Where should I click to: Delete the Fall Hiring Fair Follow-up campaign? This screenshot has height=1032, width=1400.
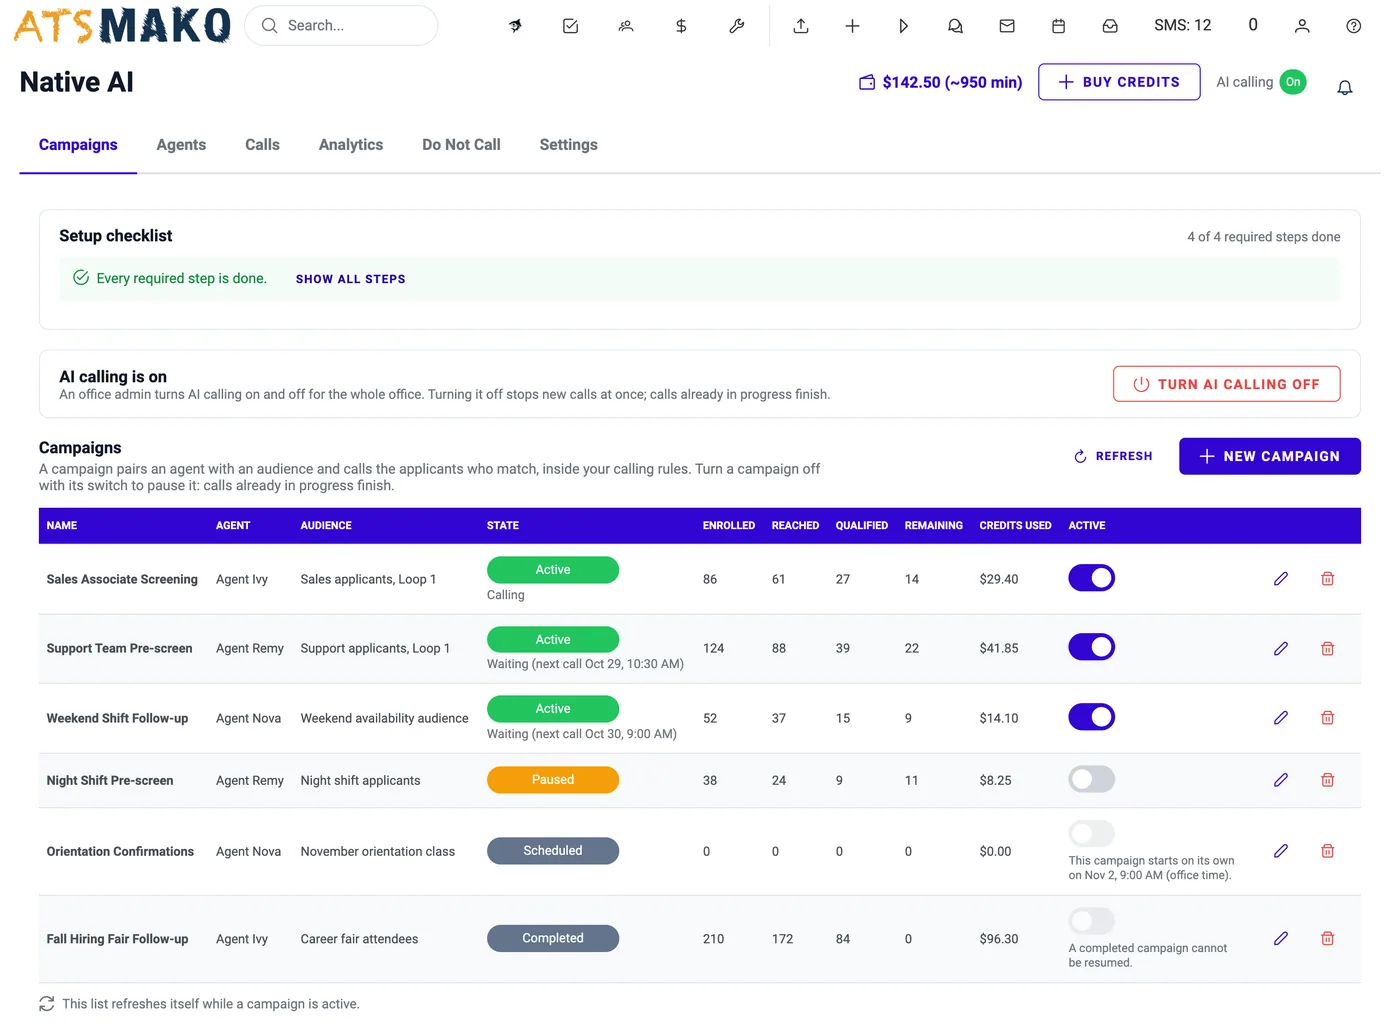point(1328,939)
